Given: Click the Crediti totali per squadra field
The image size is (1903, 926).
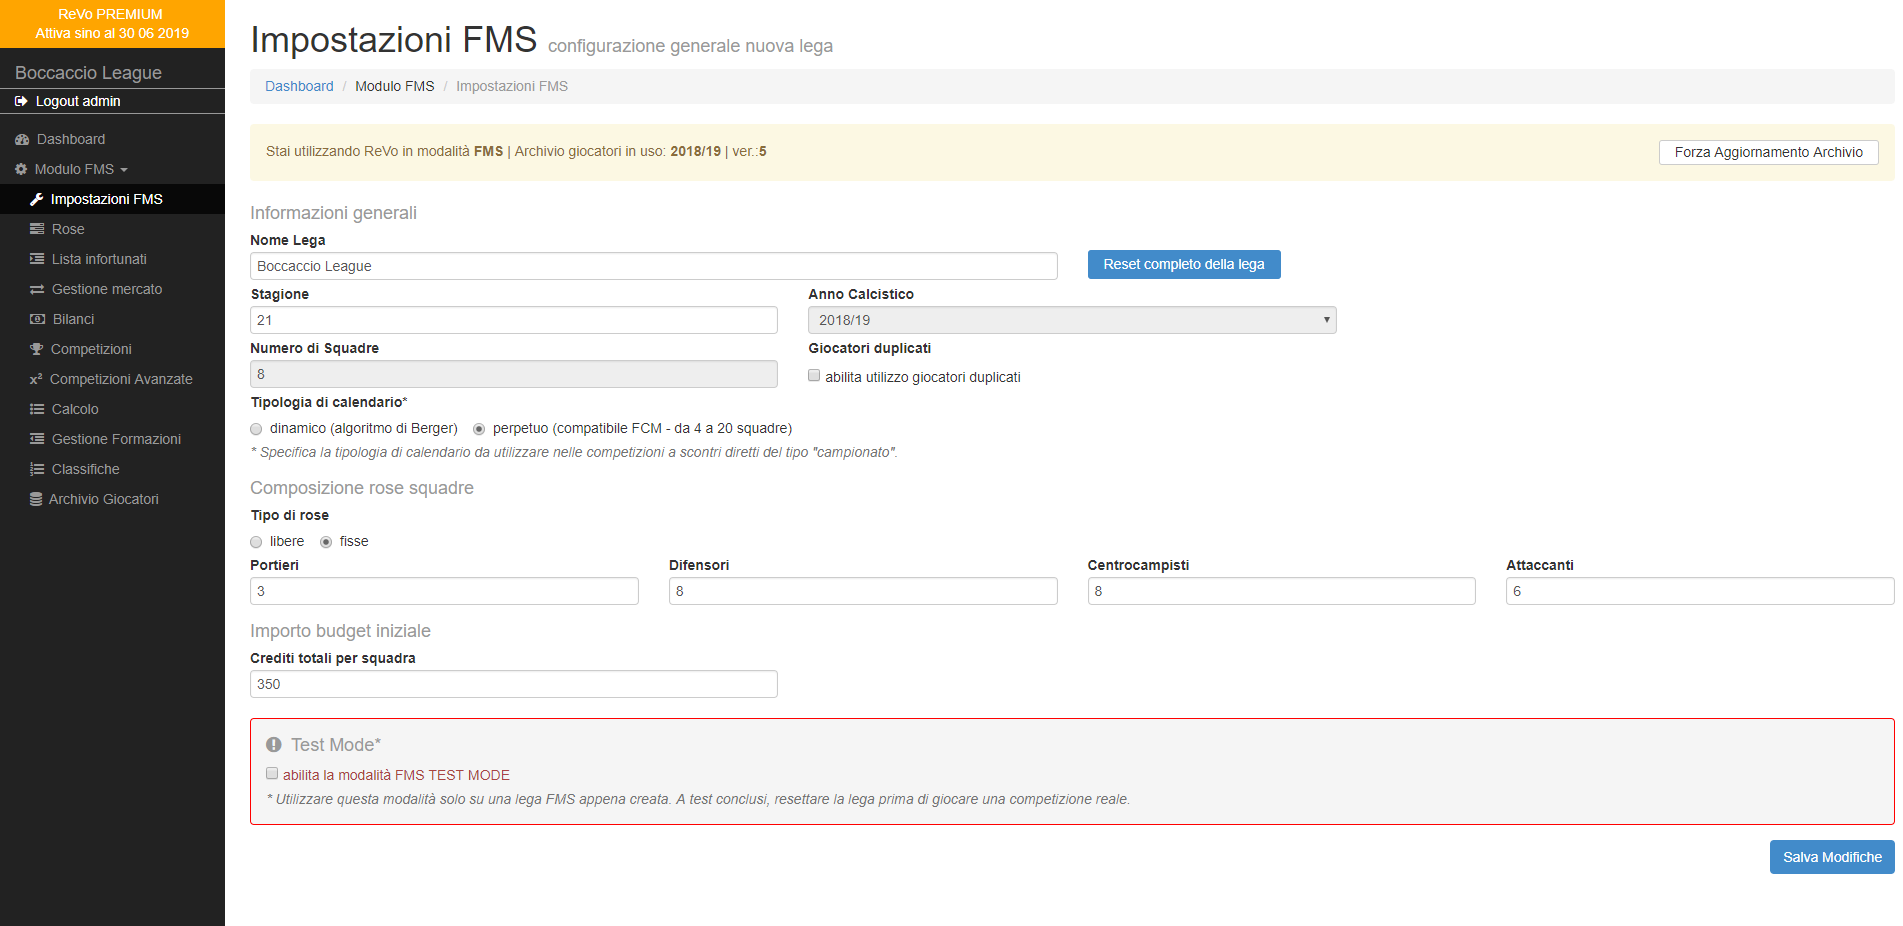Looking at the screenshot, I should pos(513,684).
